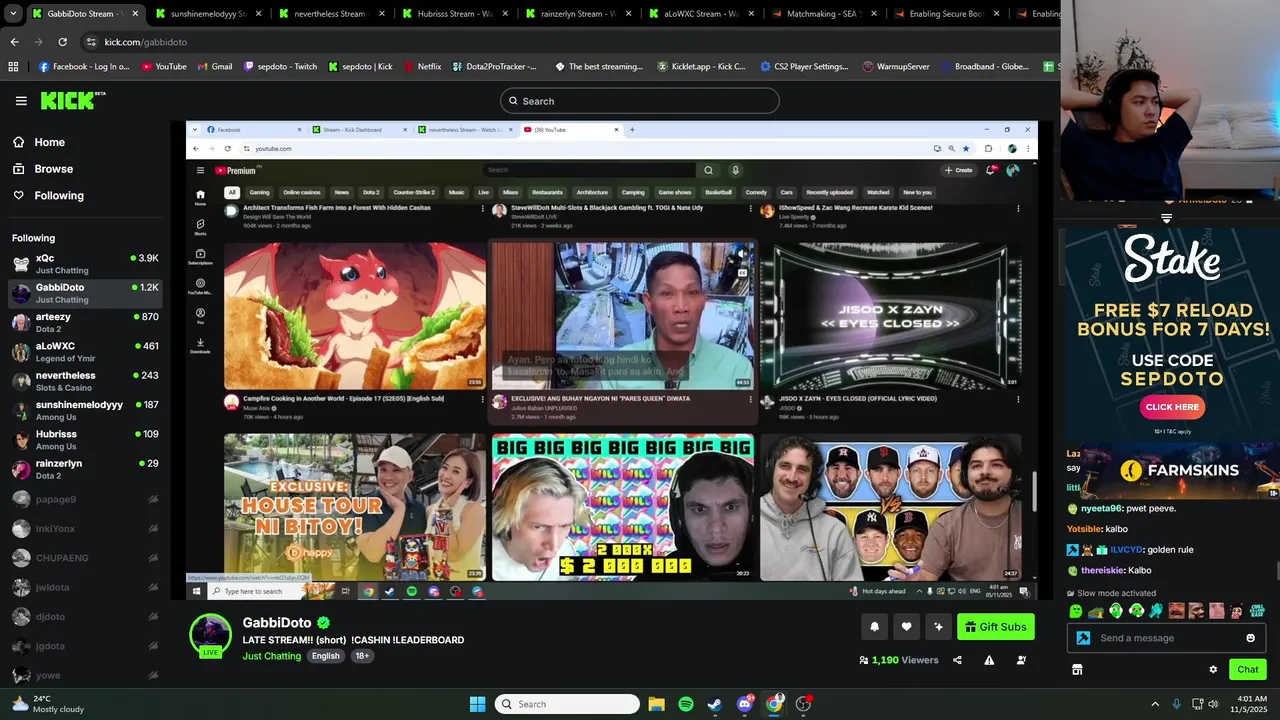Open the Dota2ProTracker bookmark
Screen dimensions: 1280x720
click(x=494, y=67)
